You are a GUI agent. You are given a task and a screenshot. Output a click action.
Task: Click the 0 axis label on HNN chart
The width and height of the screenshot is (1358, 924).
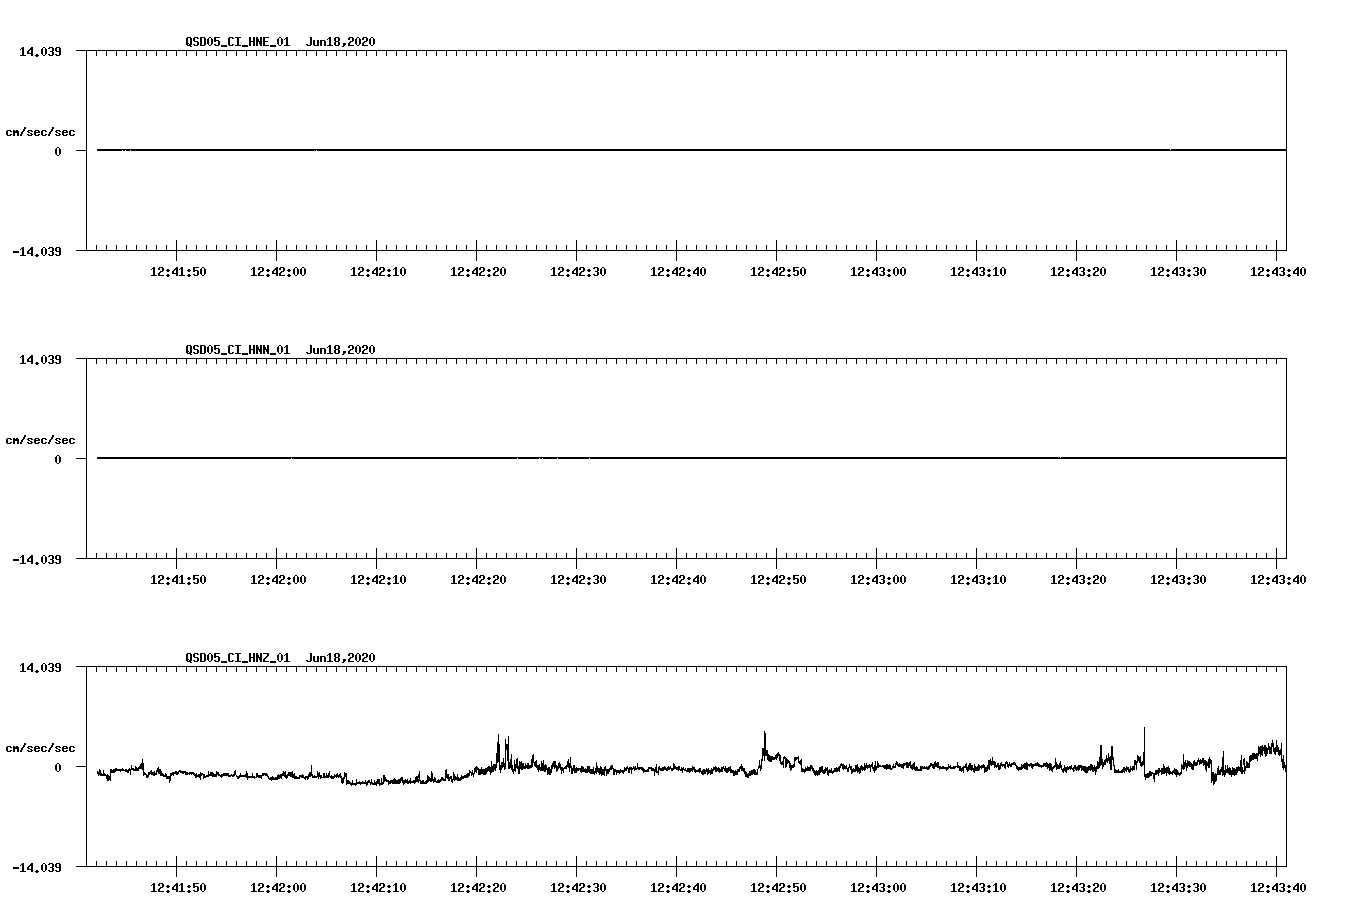pos(58,459)
